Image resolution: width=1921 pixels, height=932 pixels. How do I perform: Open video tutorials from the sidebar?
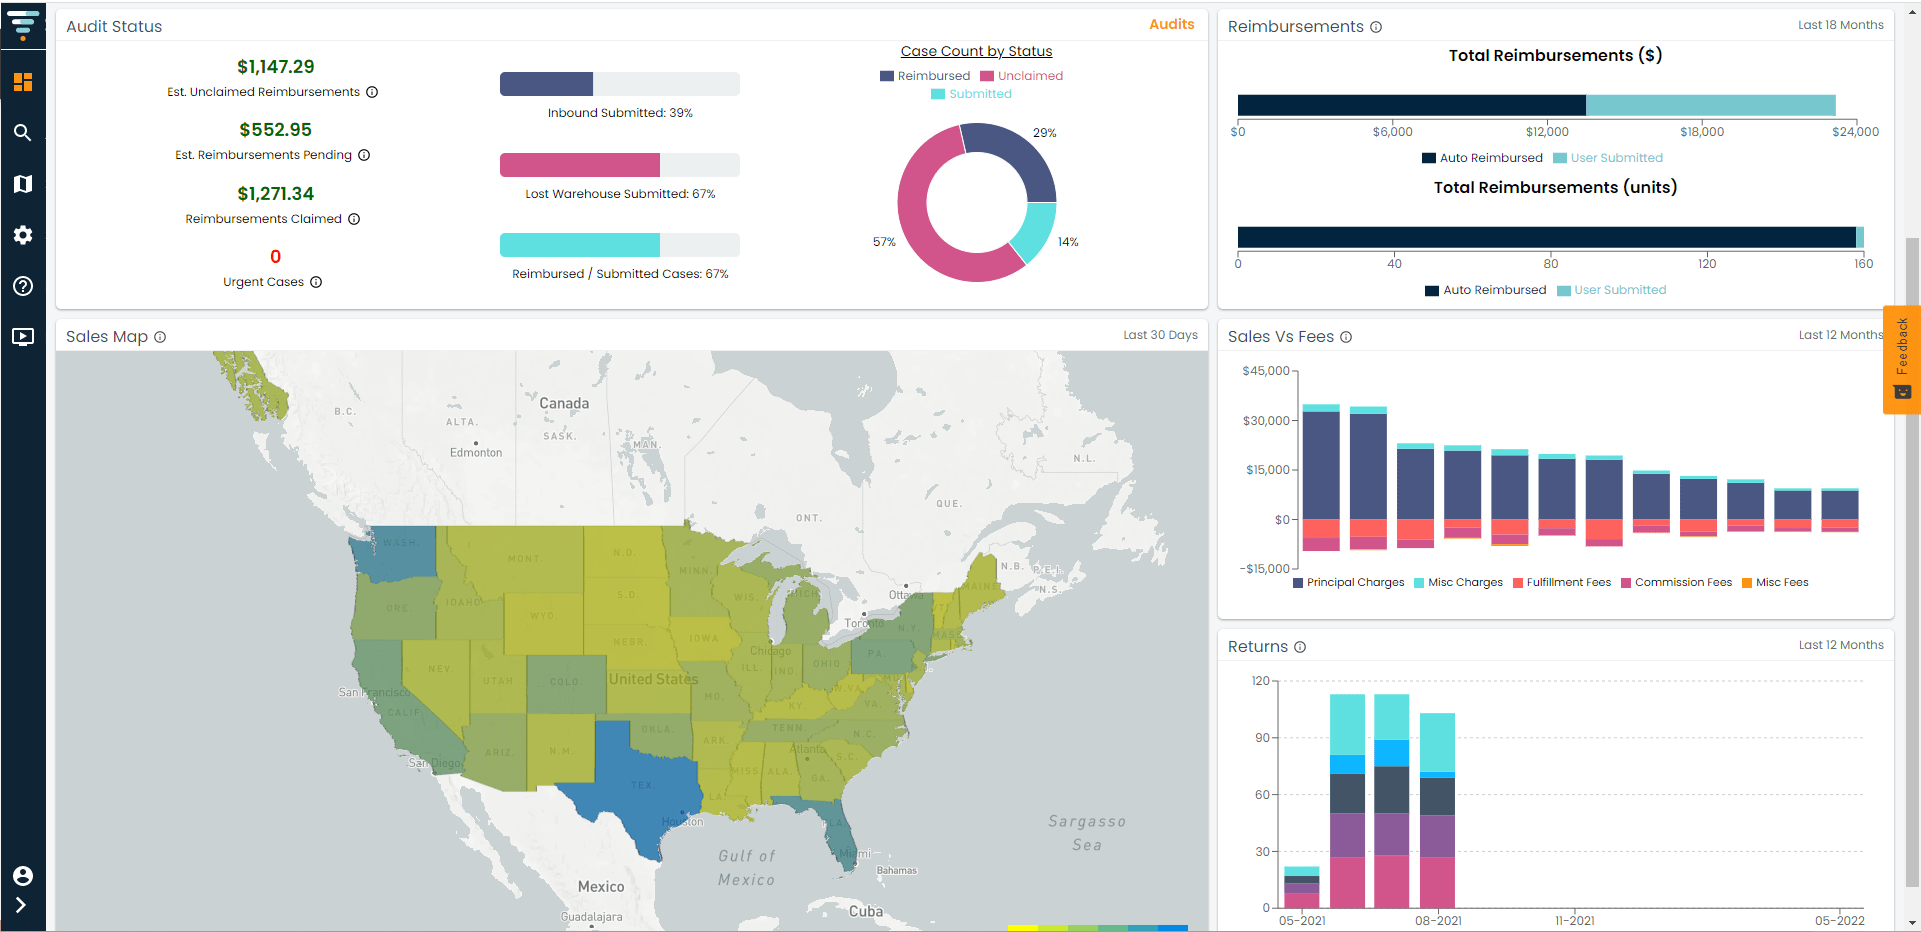pyautogui.click(x=23, y=337)
